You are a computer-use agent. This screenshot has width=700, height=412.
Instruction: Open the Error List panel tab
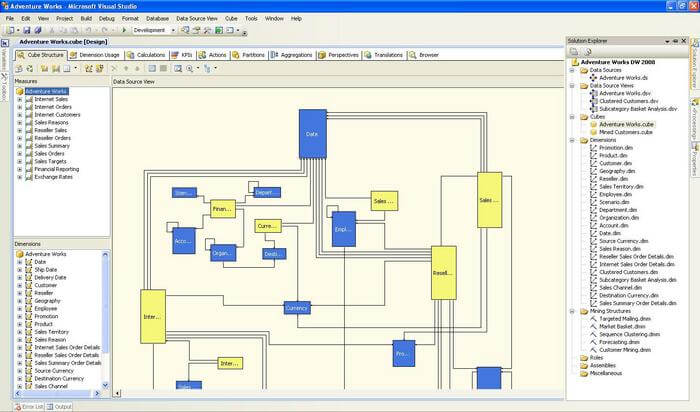pos(29,407)
